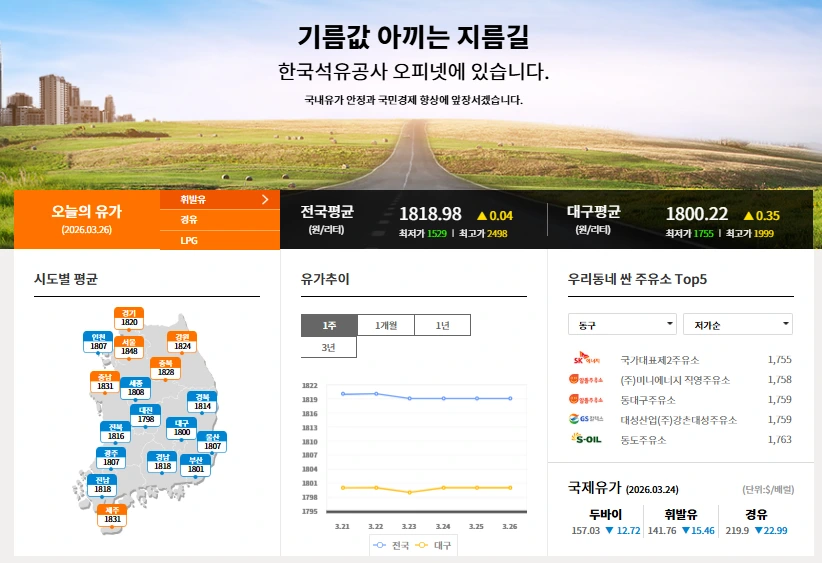This screenshot has height=563, width=822.
Task: Select the LPG fuel type tab
Action: 220,240
